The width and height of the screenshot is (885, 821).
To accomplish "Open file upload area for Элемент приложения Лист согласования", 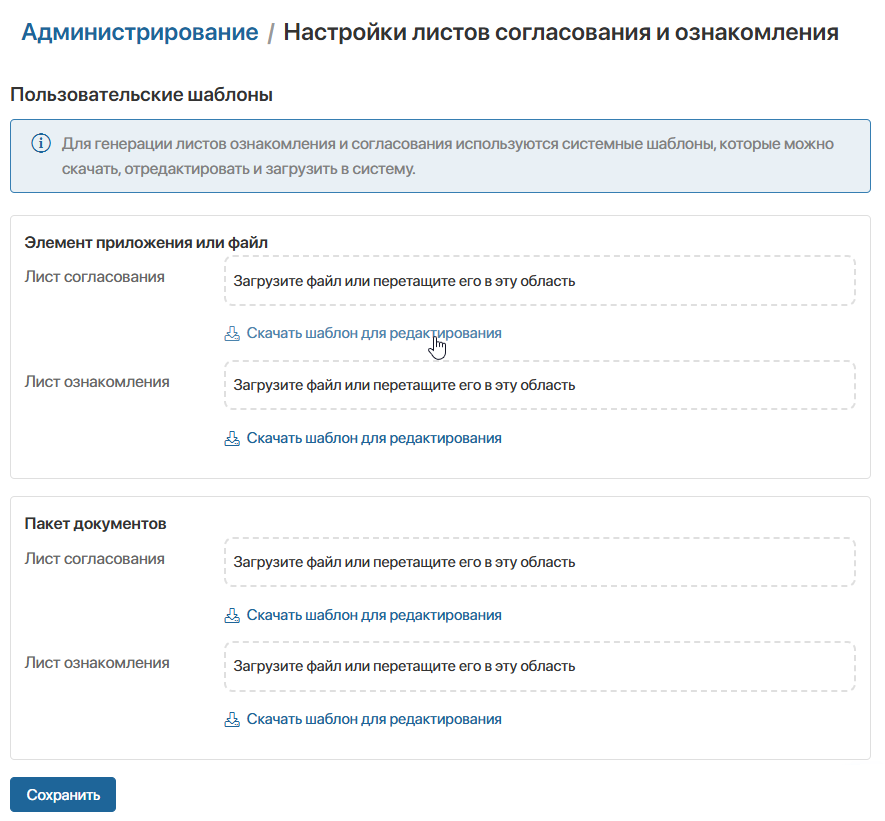I will click(540, 280).
